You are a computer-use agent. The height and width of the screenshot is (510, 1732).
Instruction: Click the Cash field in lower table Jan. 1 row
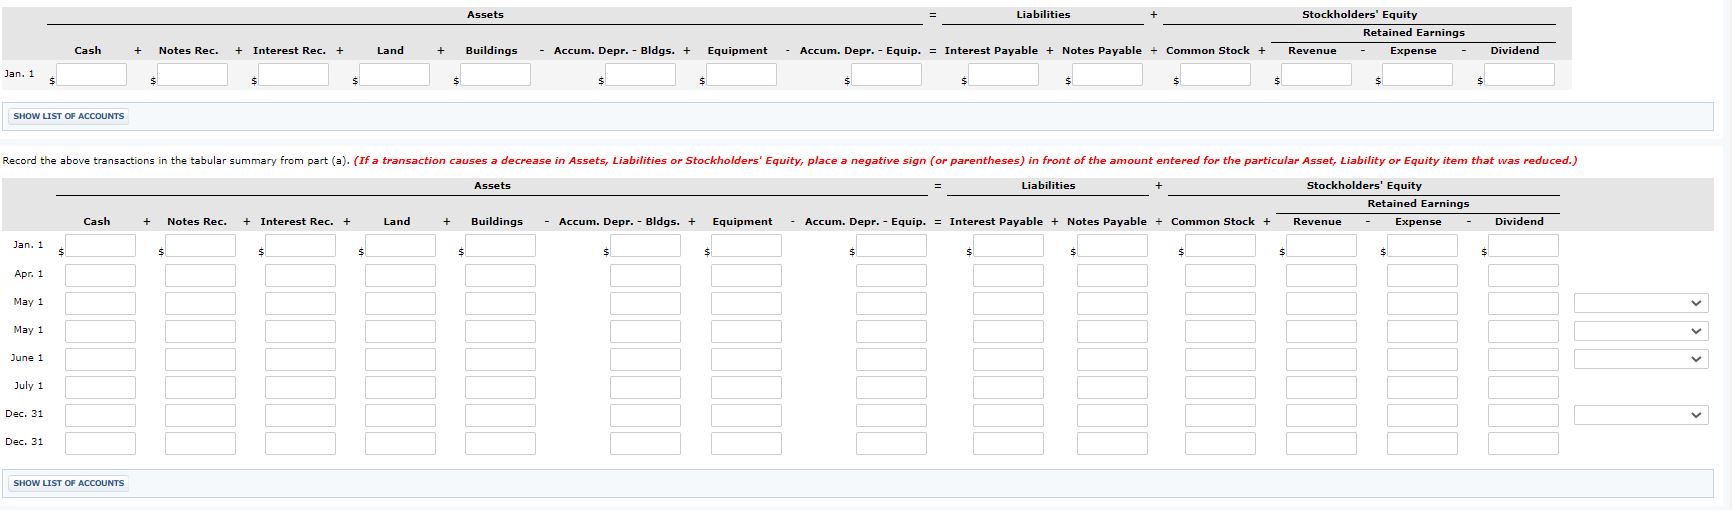(100, 246)
